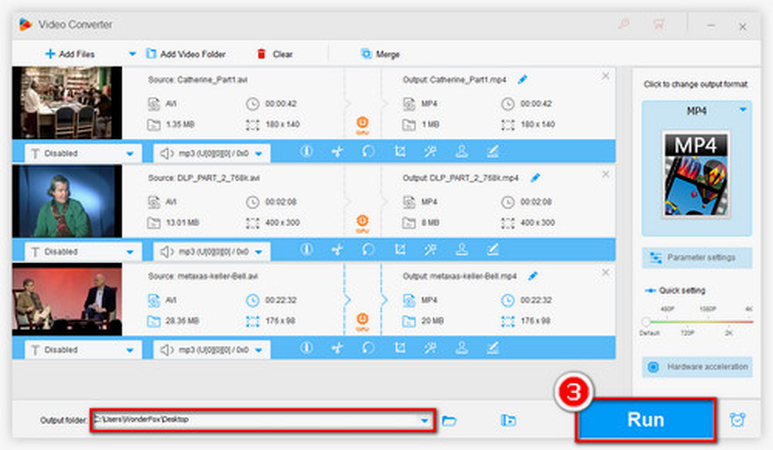Open watermark tool for Catherine_Part1 video

462,151
